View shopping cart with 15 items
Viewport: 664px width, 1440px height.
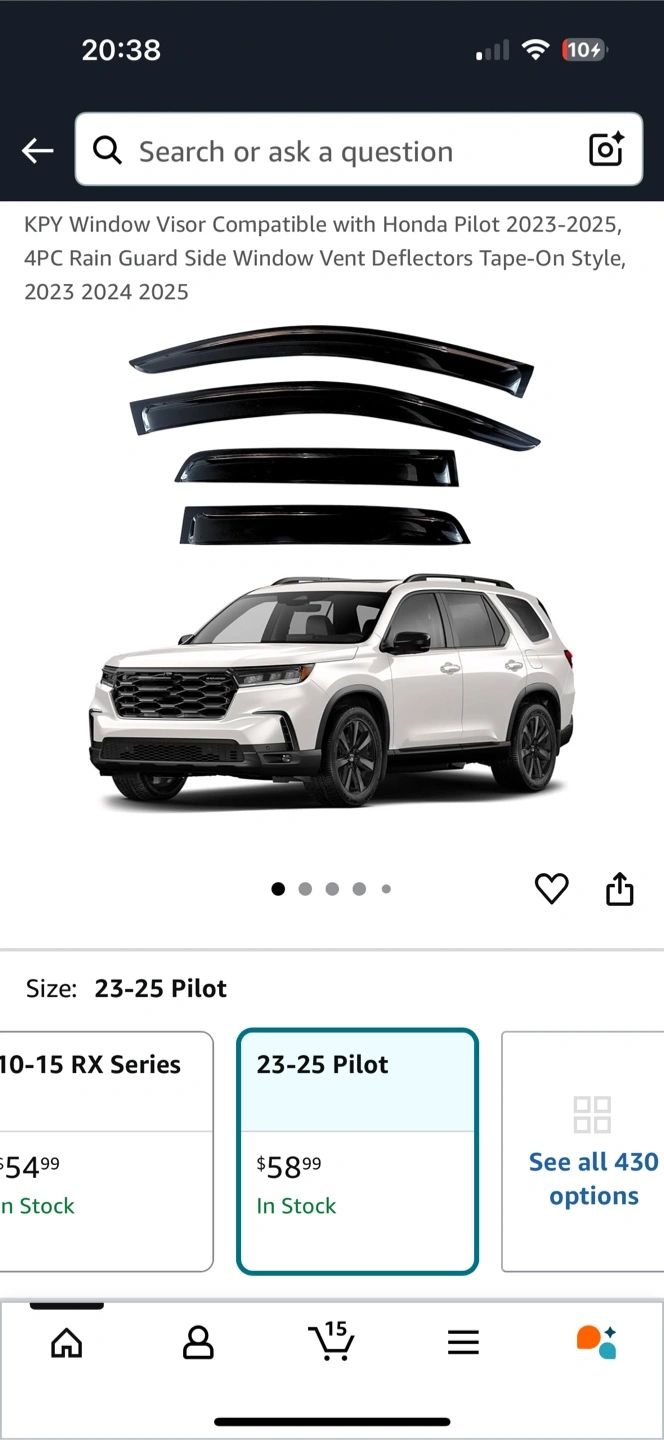(x=330, y=1341)
